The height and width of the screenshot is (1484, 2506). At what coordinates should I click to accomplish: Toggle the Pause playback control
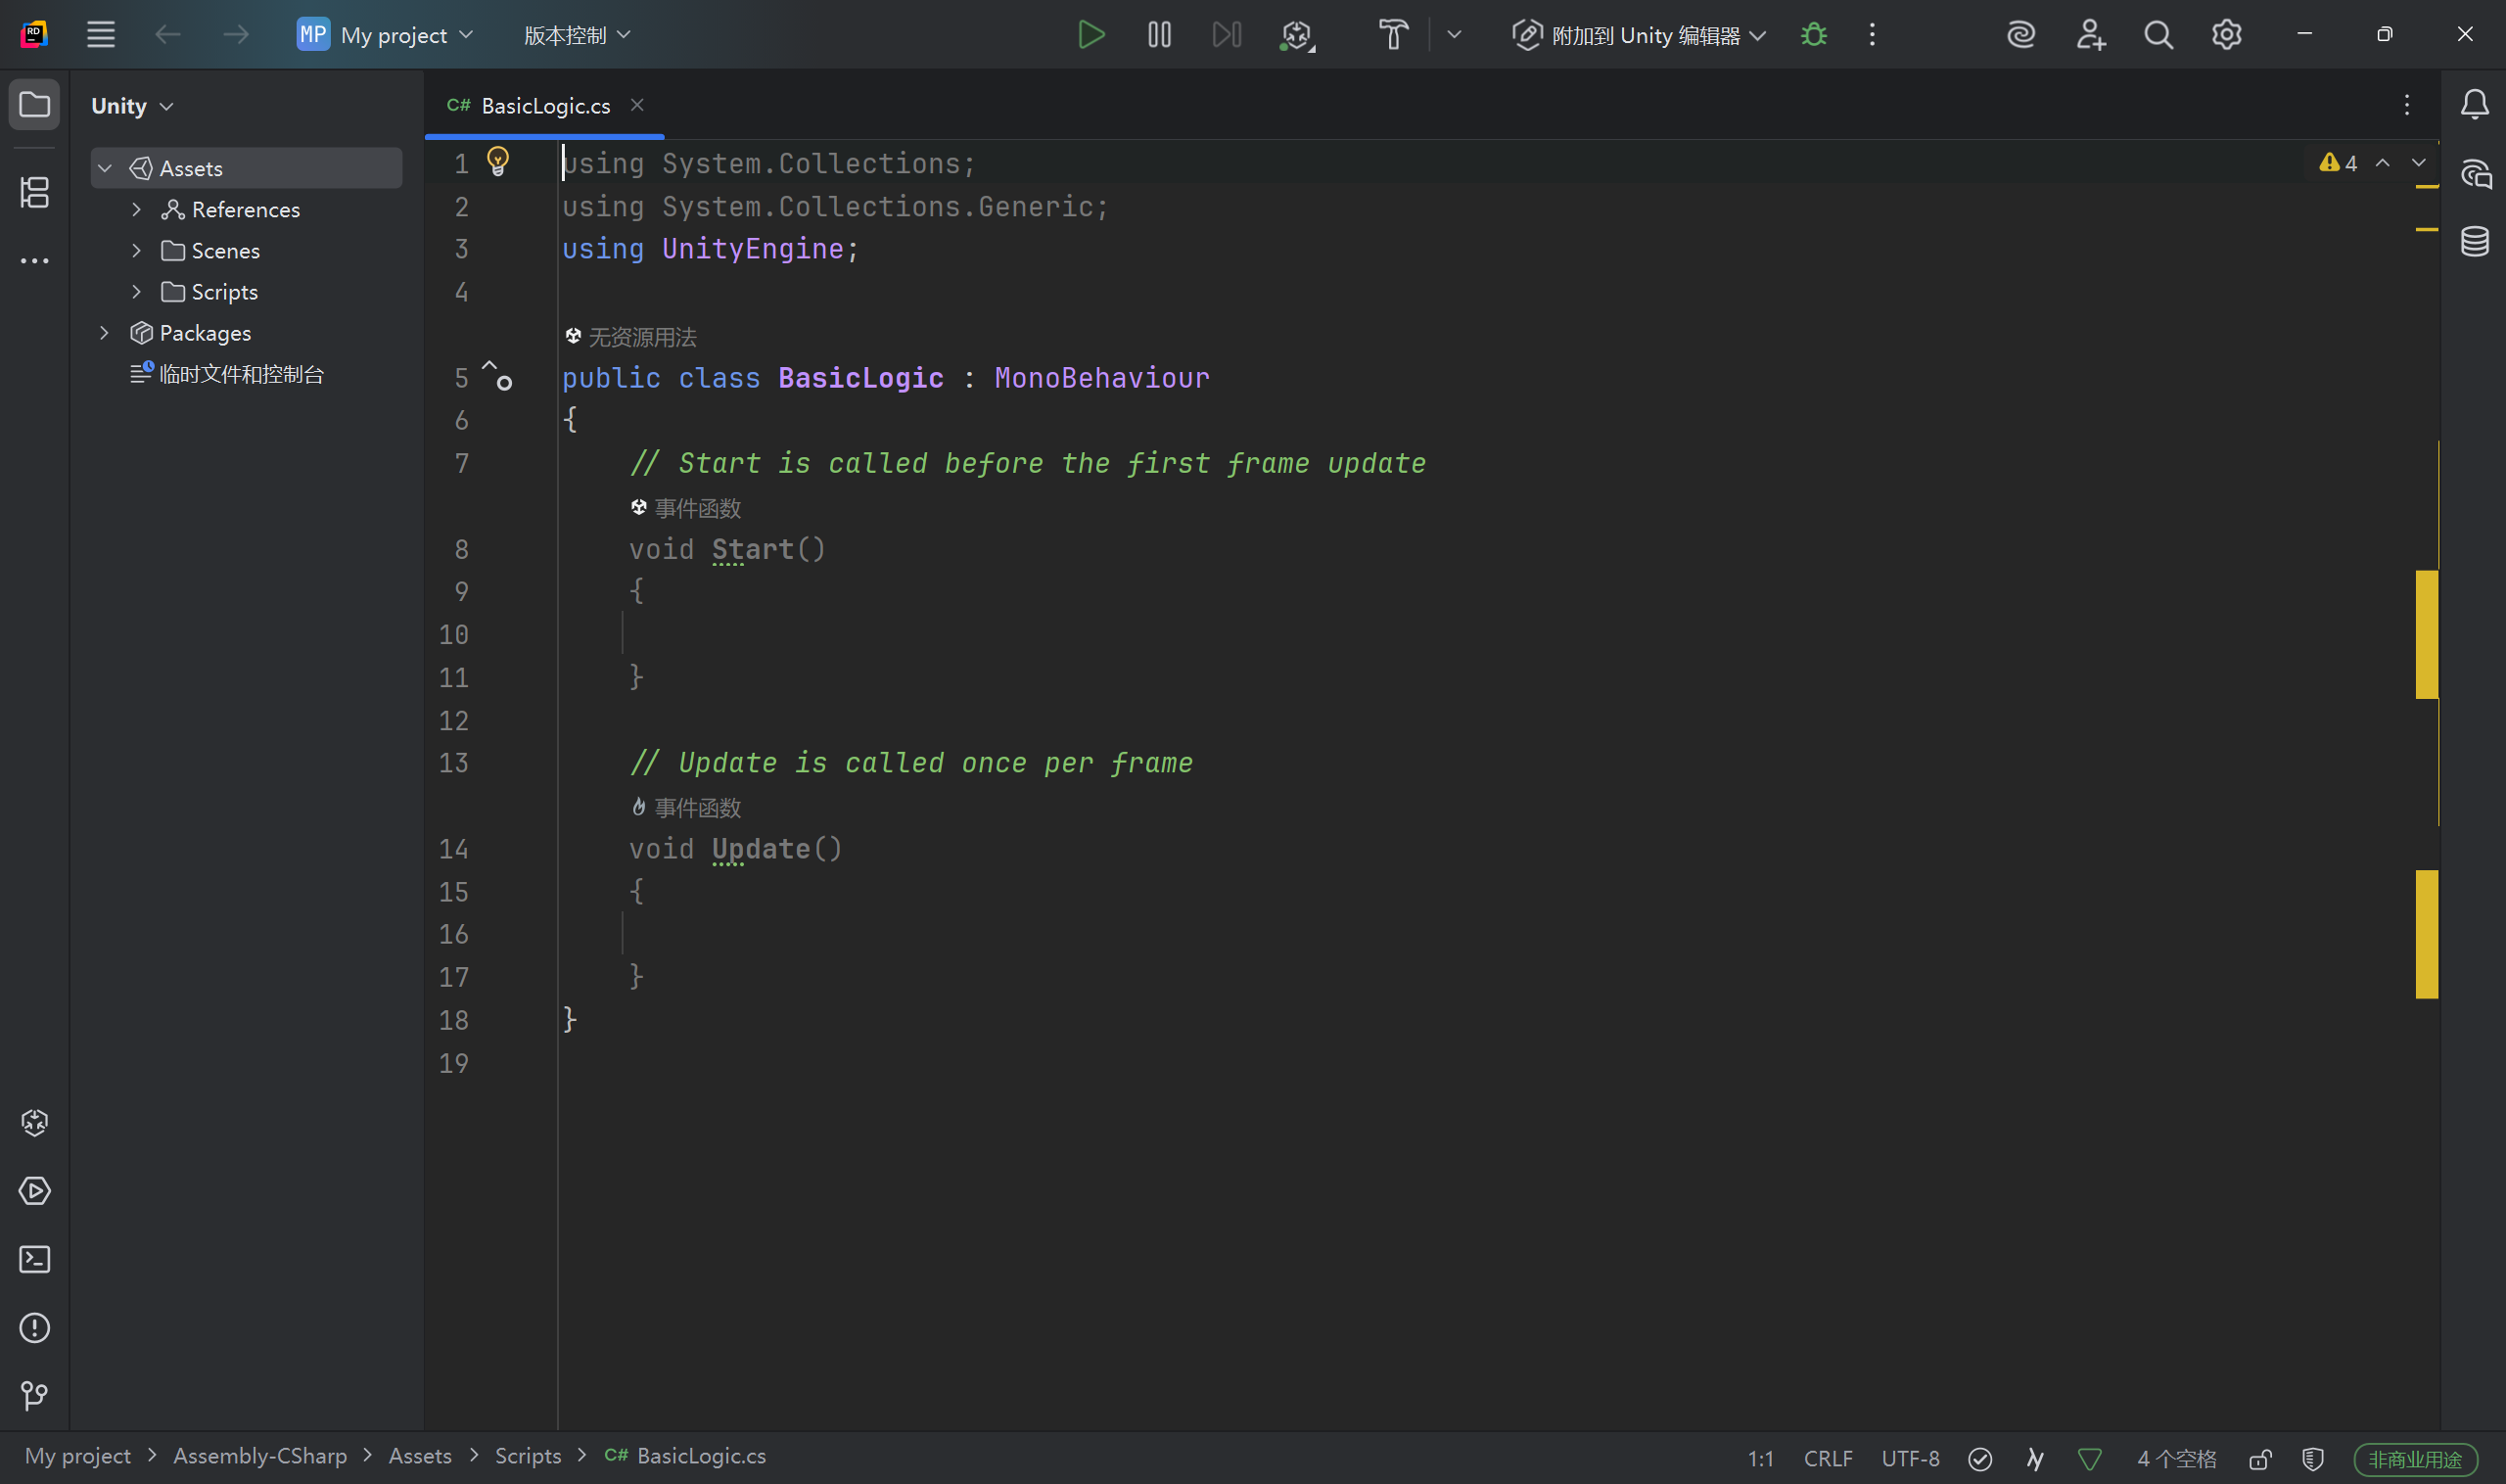tap(1159, 35)
